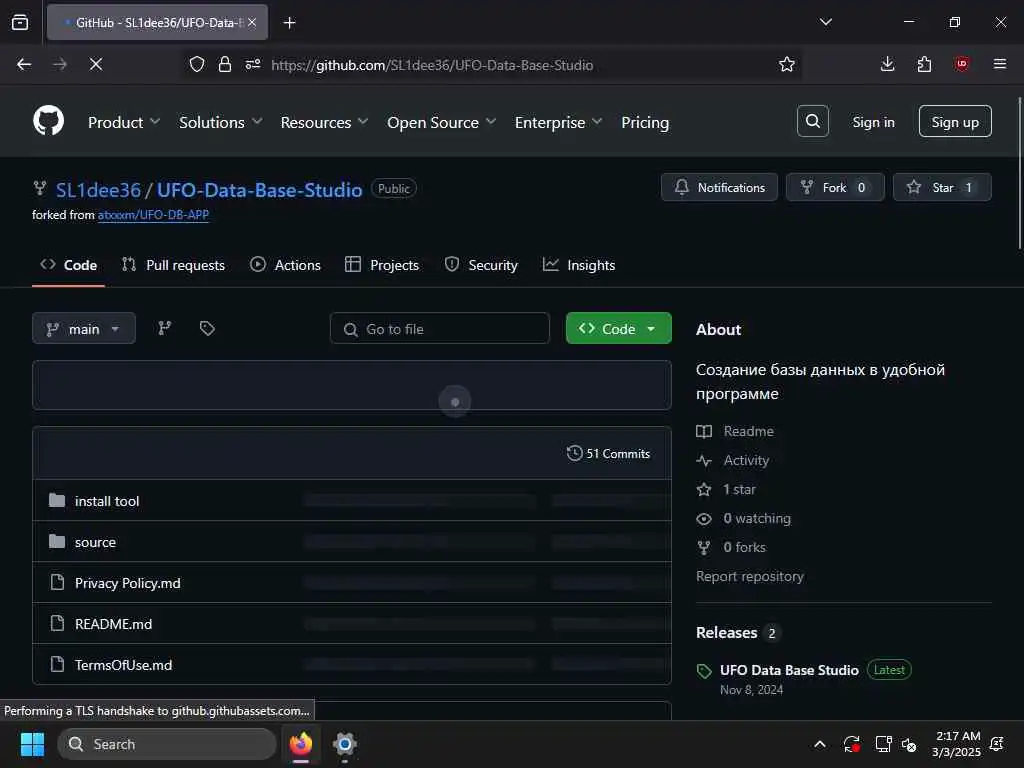The width and height of the screenshot is (1024, 768).
Task: Open the source folder
Action: pyautogui.click(x=95, y=542)
